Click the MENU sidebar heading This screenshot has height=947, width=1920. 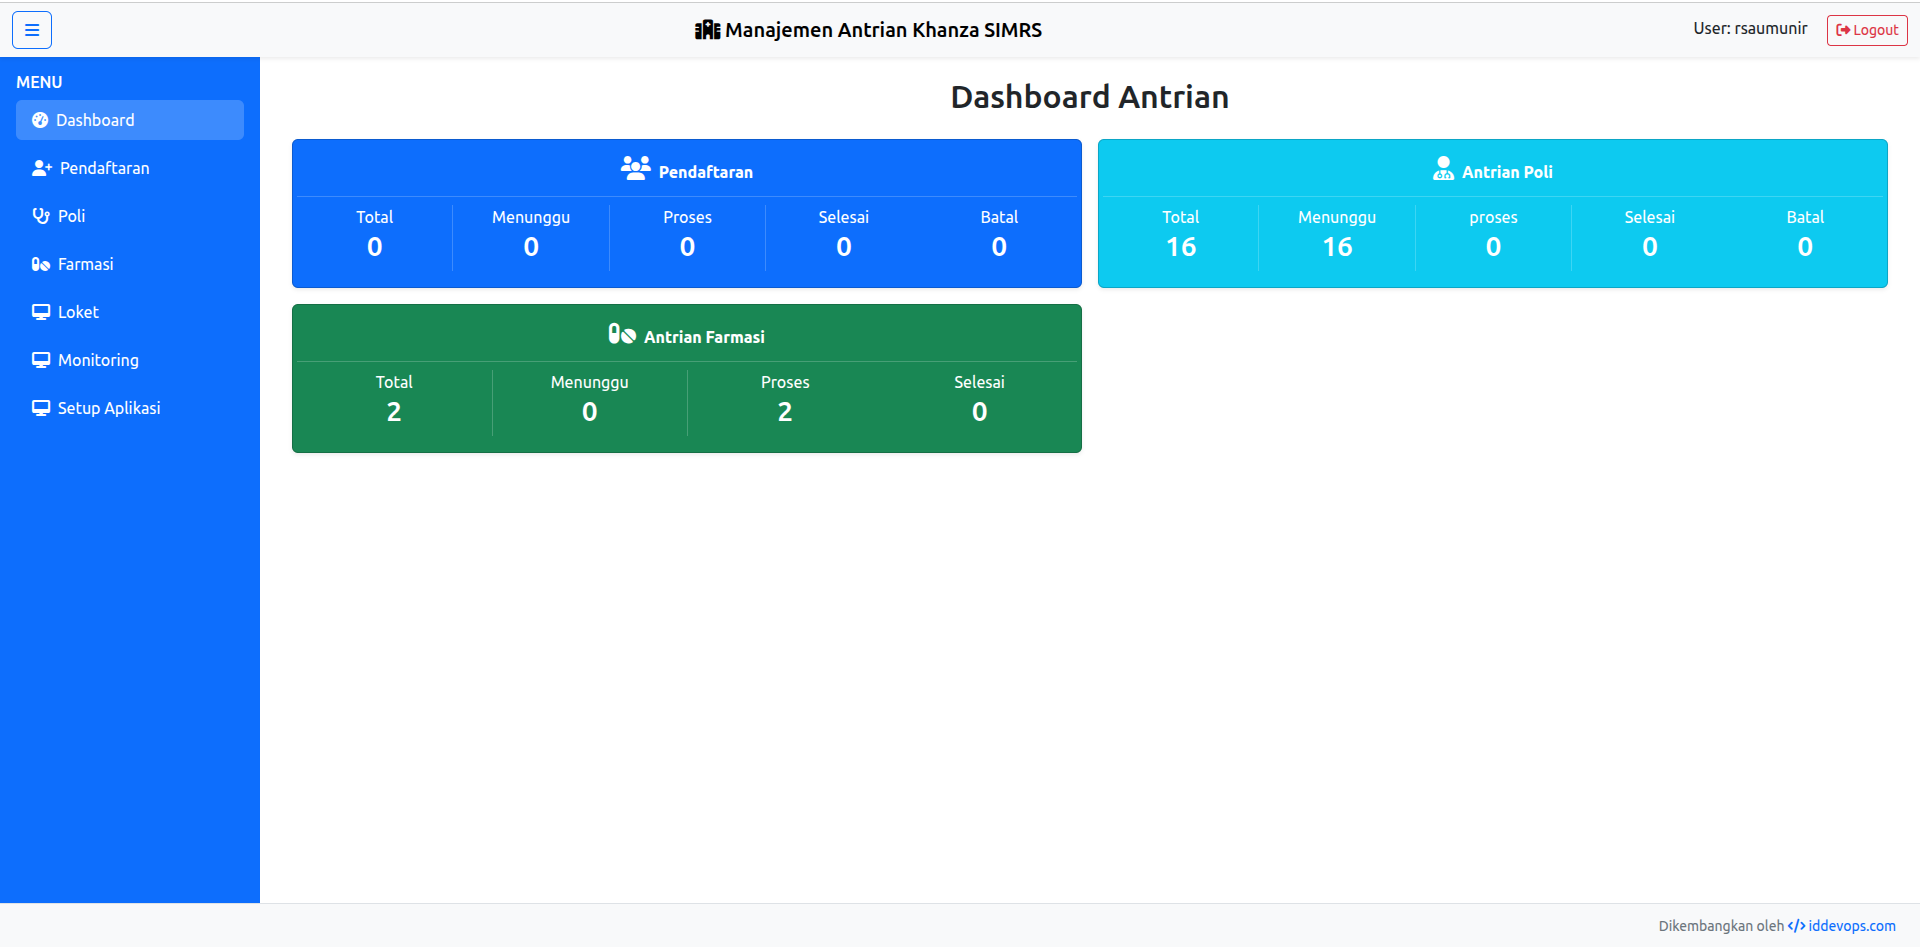(x=39, y=82)
